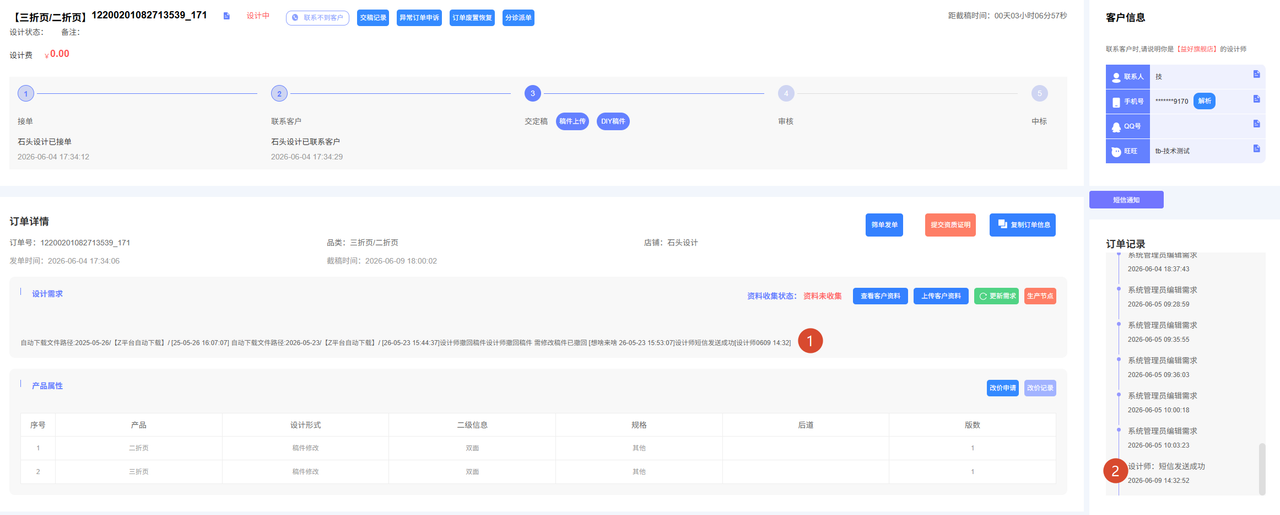Click 资料未收集 status text
This screenshot has height=515, width=1280.
823,296
